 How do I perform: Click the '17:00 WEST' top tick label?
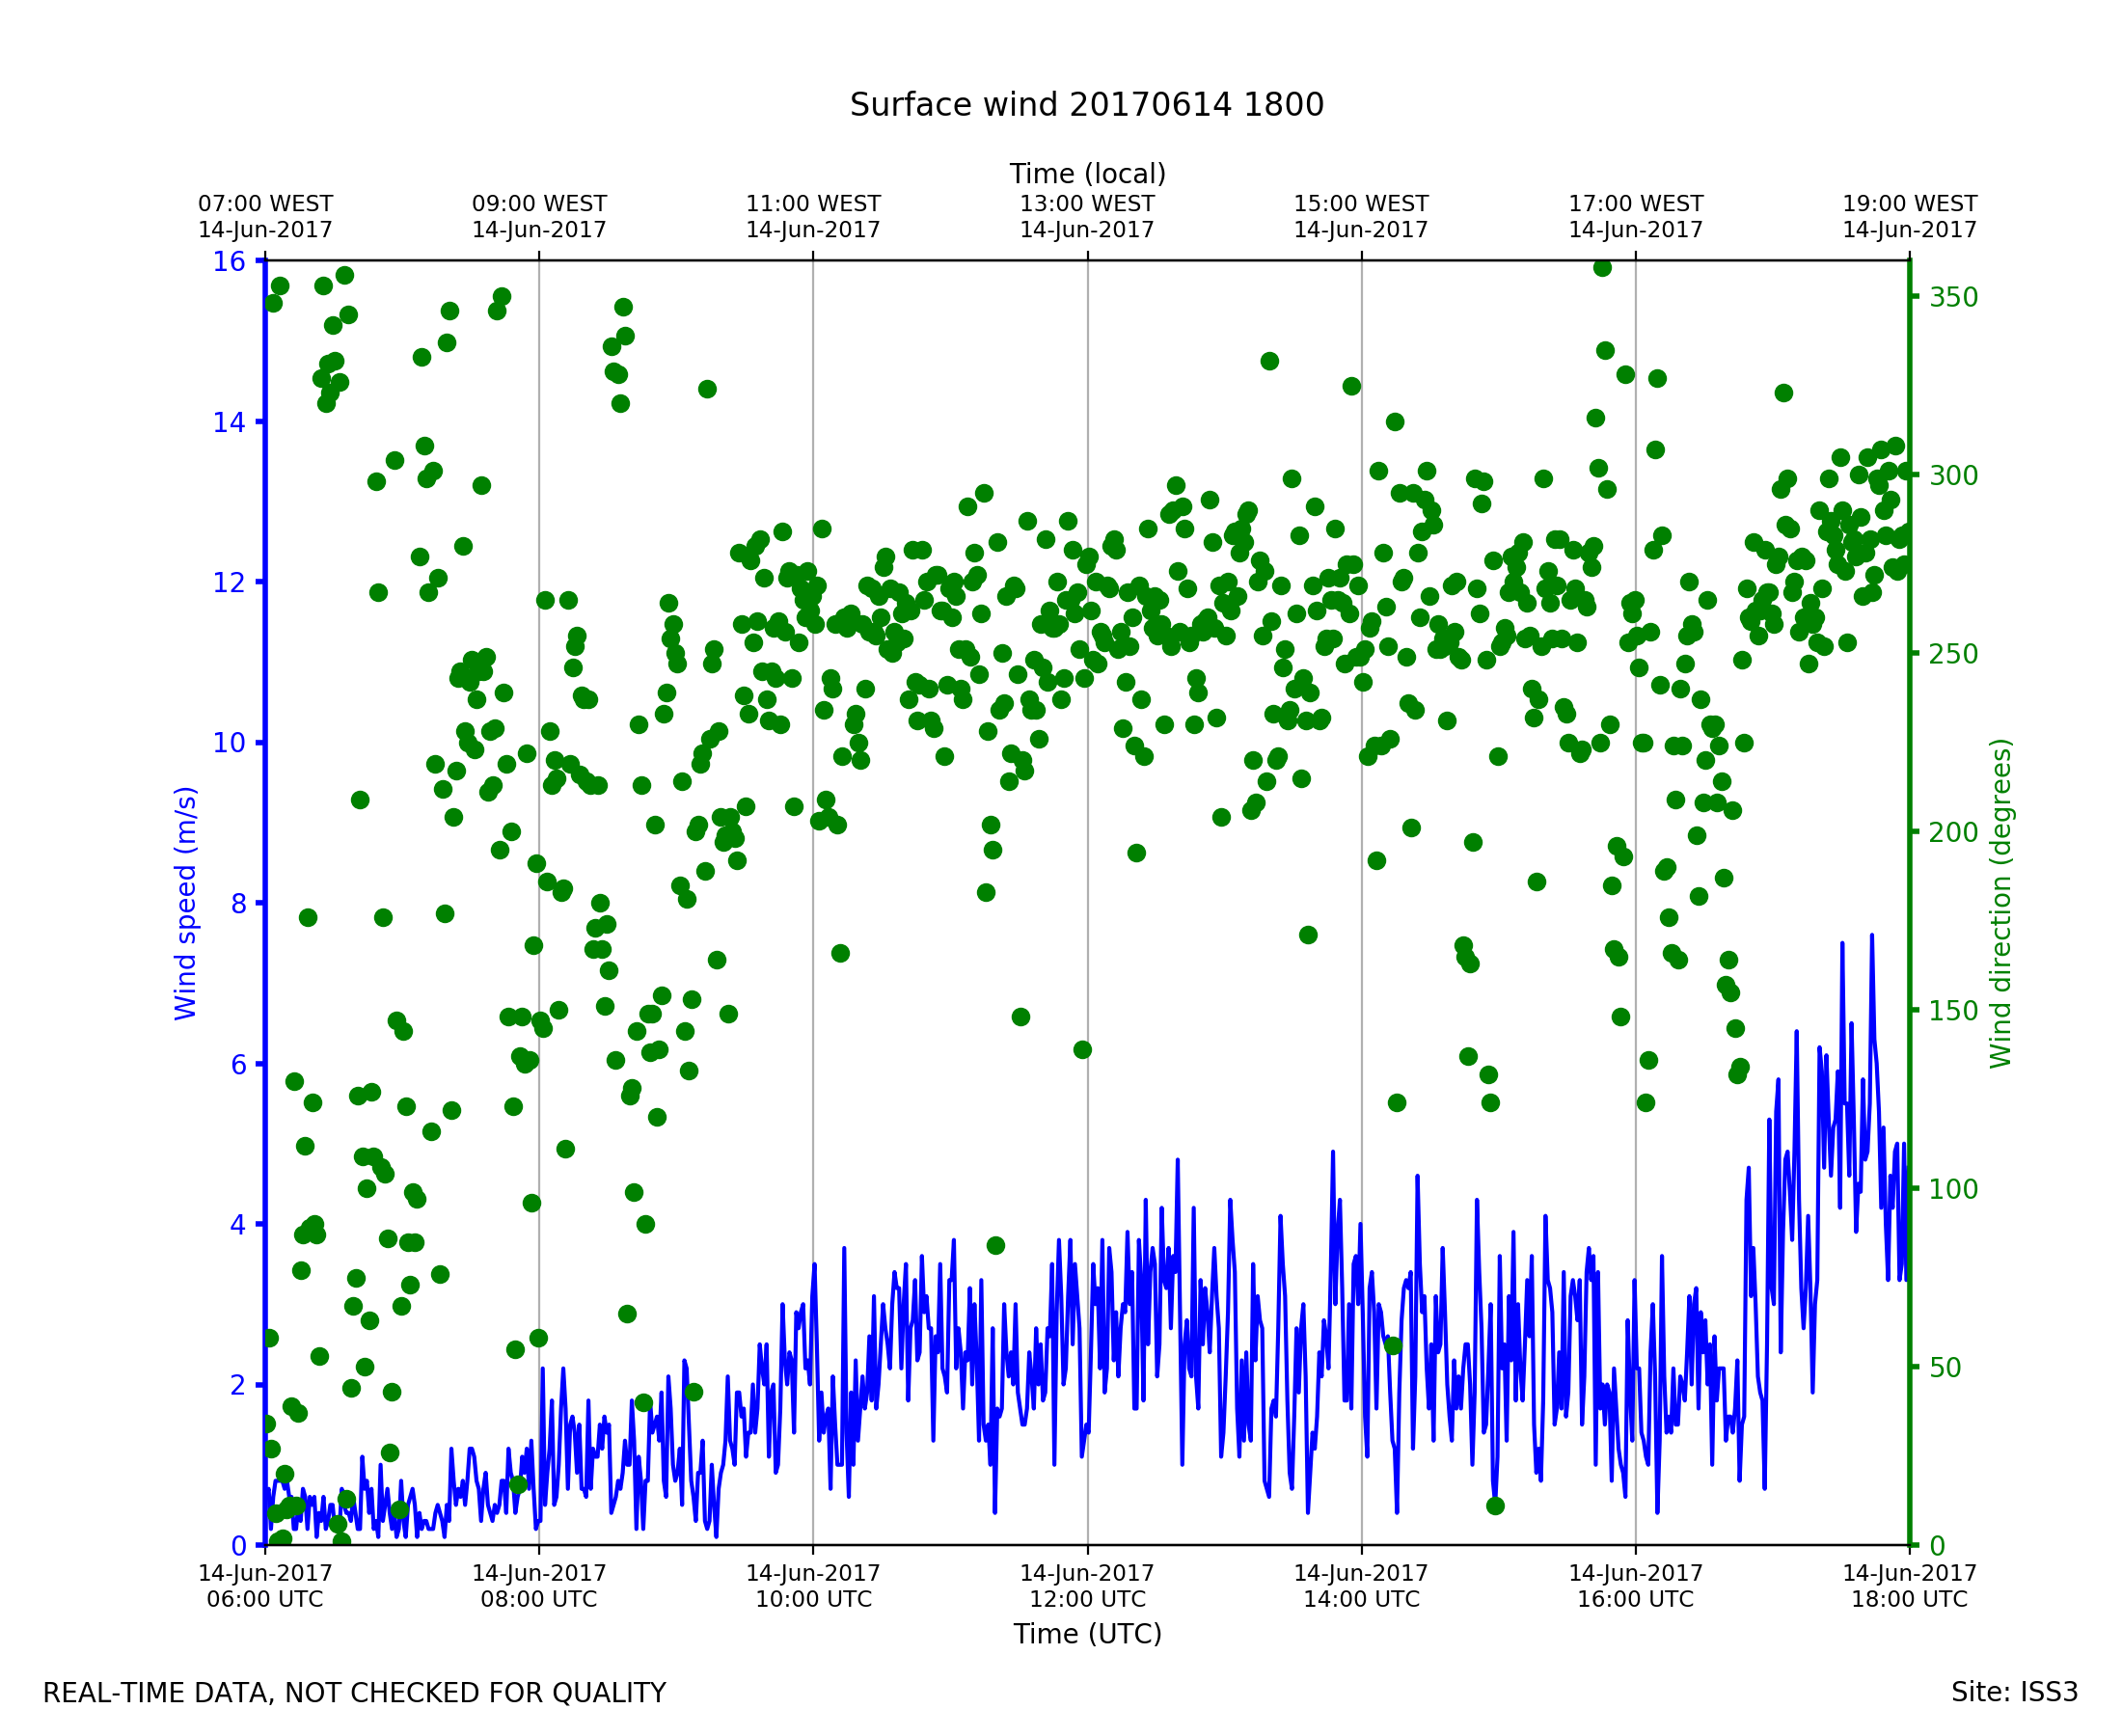click(1635, 204)
